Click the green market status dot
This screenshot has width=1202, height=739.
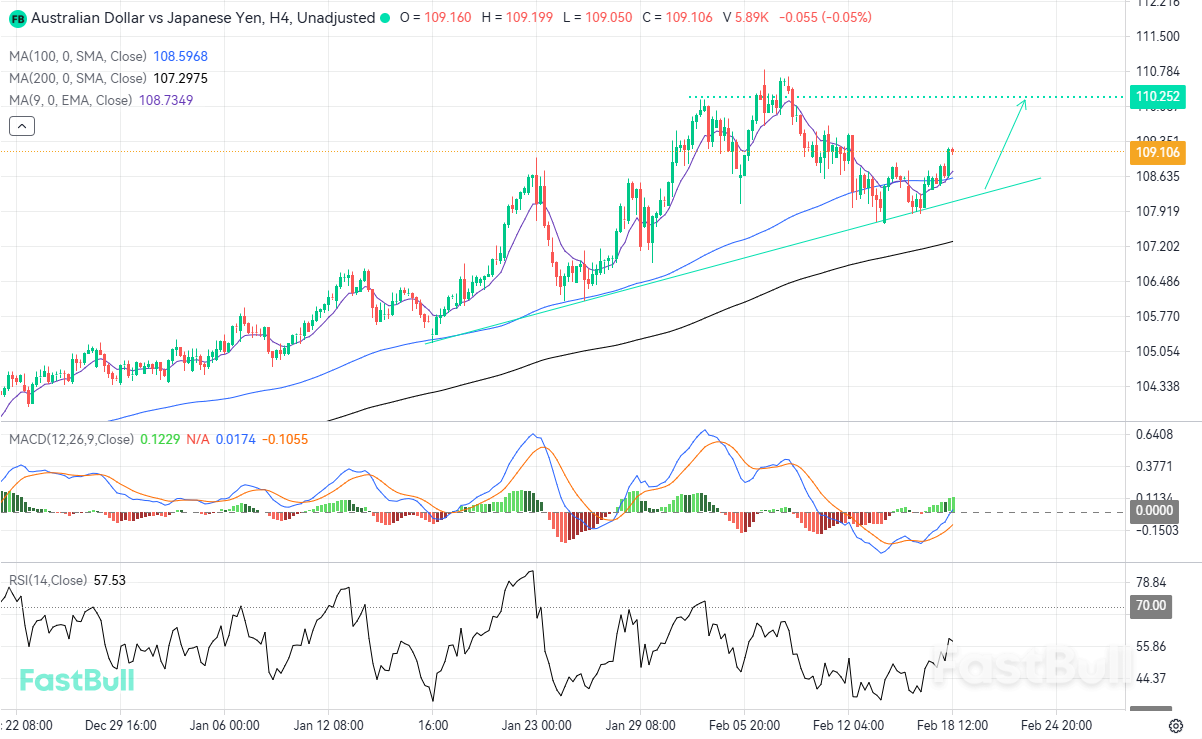point(385,18)
